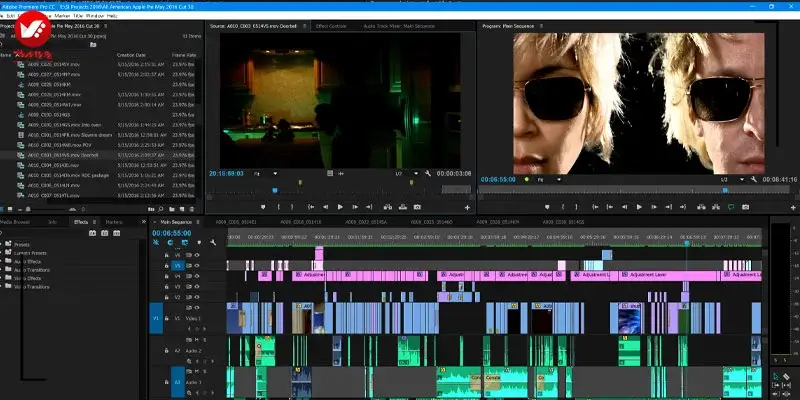Click Source monitor playhead on scrub bar
800x400 pixels.
(x=274, y=190)
